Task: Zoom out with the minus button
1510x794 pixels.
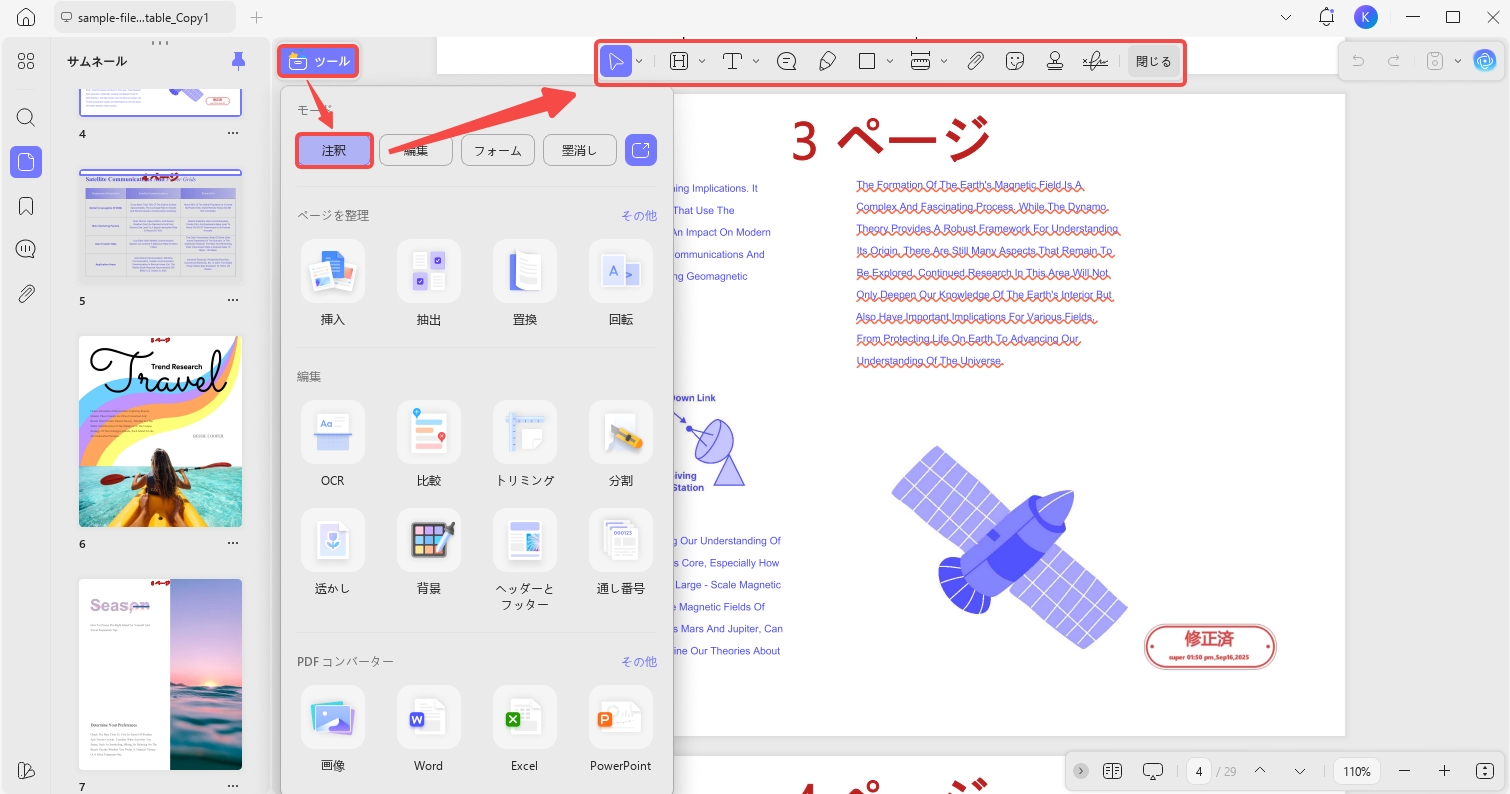Action: point(1404,771)
